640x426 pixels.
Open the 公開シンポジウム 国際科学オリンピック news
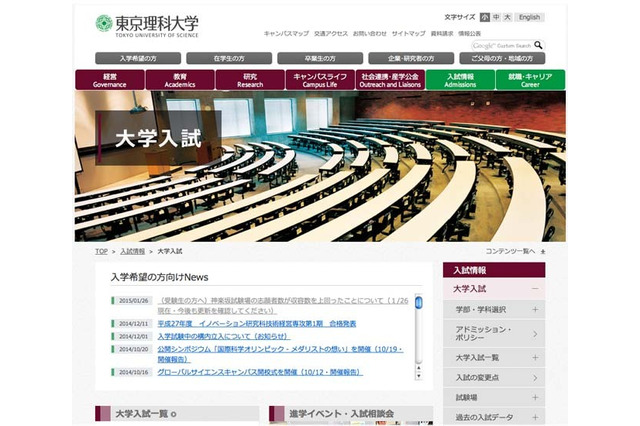click(x=281, y=354)
